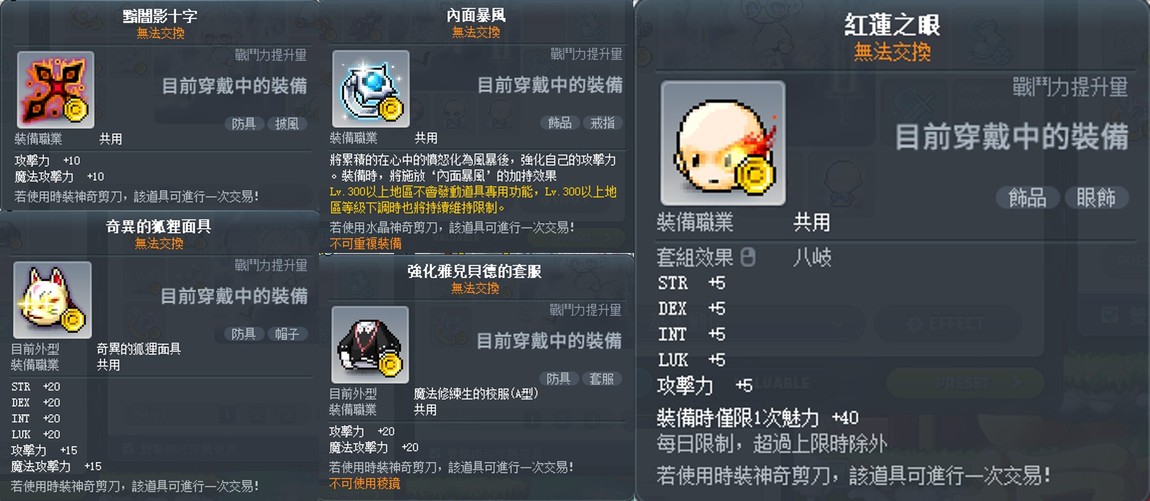The image size is (1150, 501).
Task: Click the 戒指 tag in ring tooltip
Action: (x=602, y=122)
